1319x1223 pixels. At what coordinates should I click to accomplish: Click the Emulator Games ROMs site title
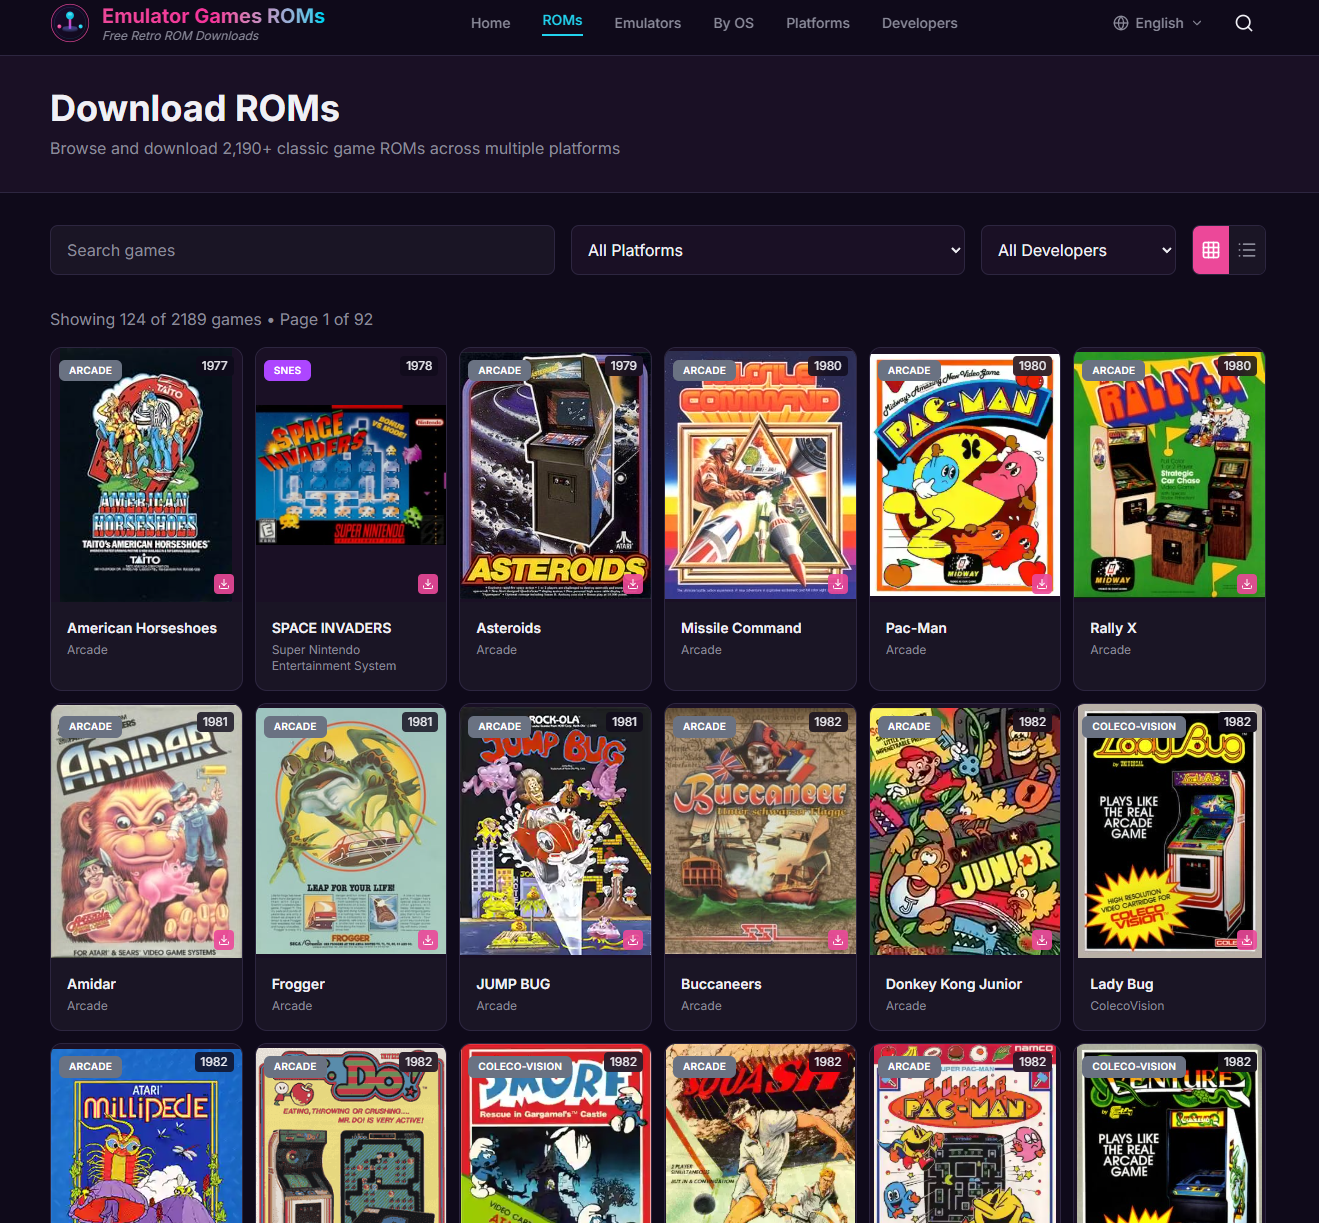point(213,16)
